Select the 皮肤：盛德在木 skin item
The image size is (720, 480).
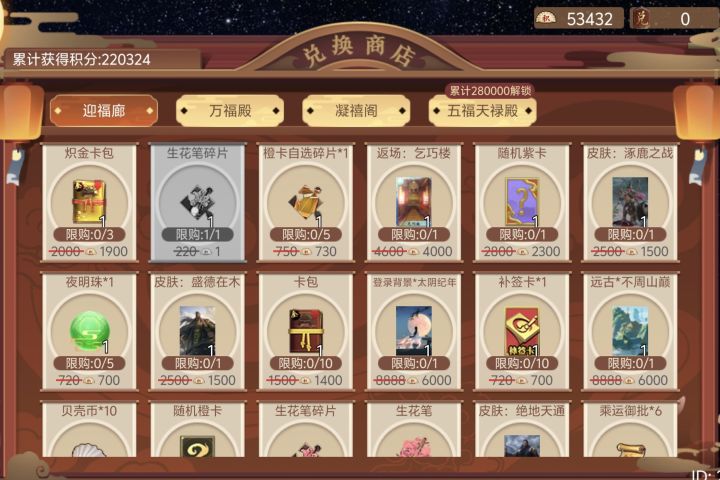click(x=197, y=332)
